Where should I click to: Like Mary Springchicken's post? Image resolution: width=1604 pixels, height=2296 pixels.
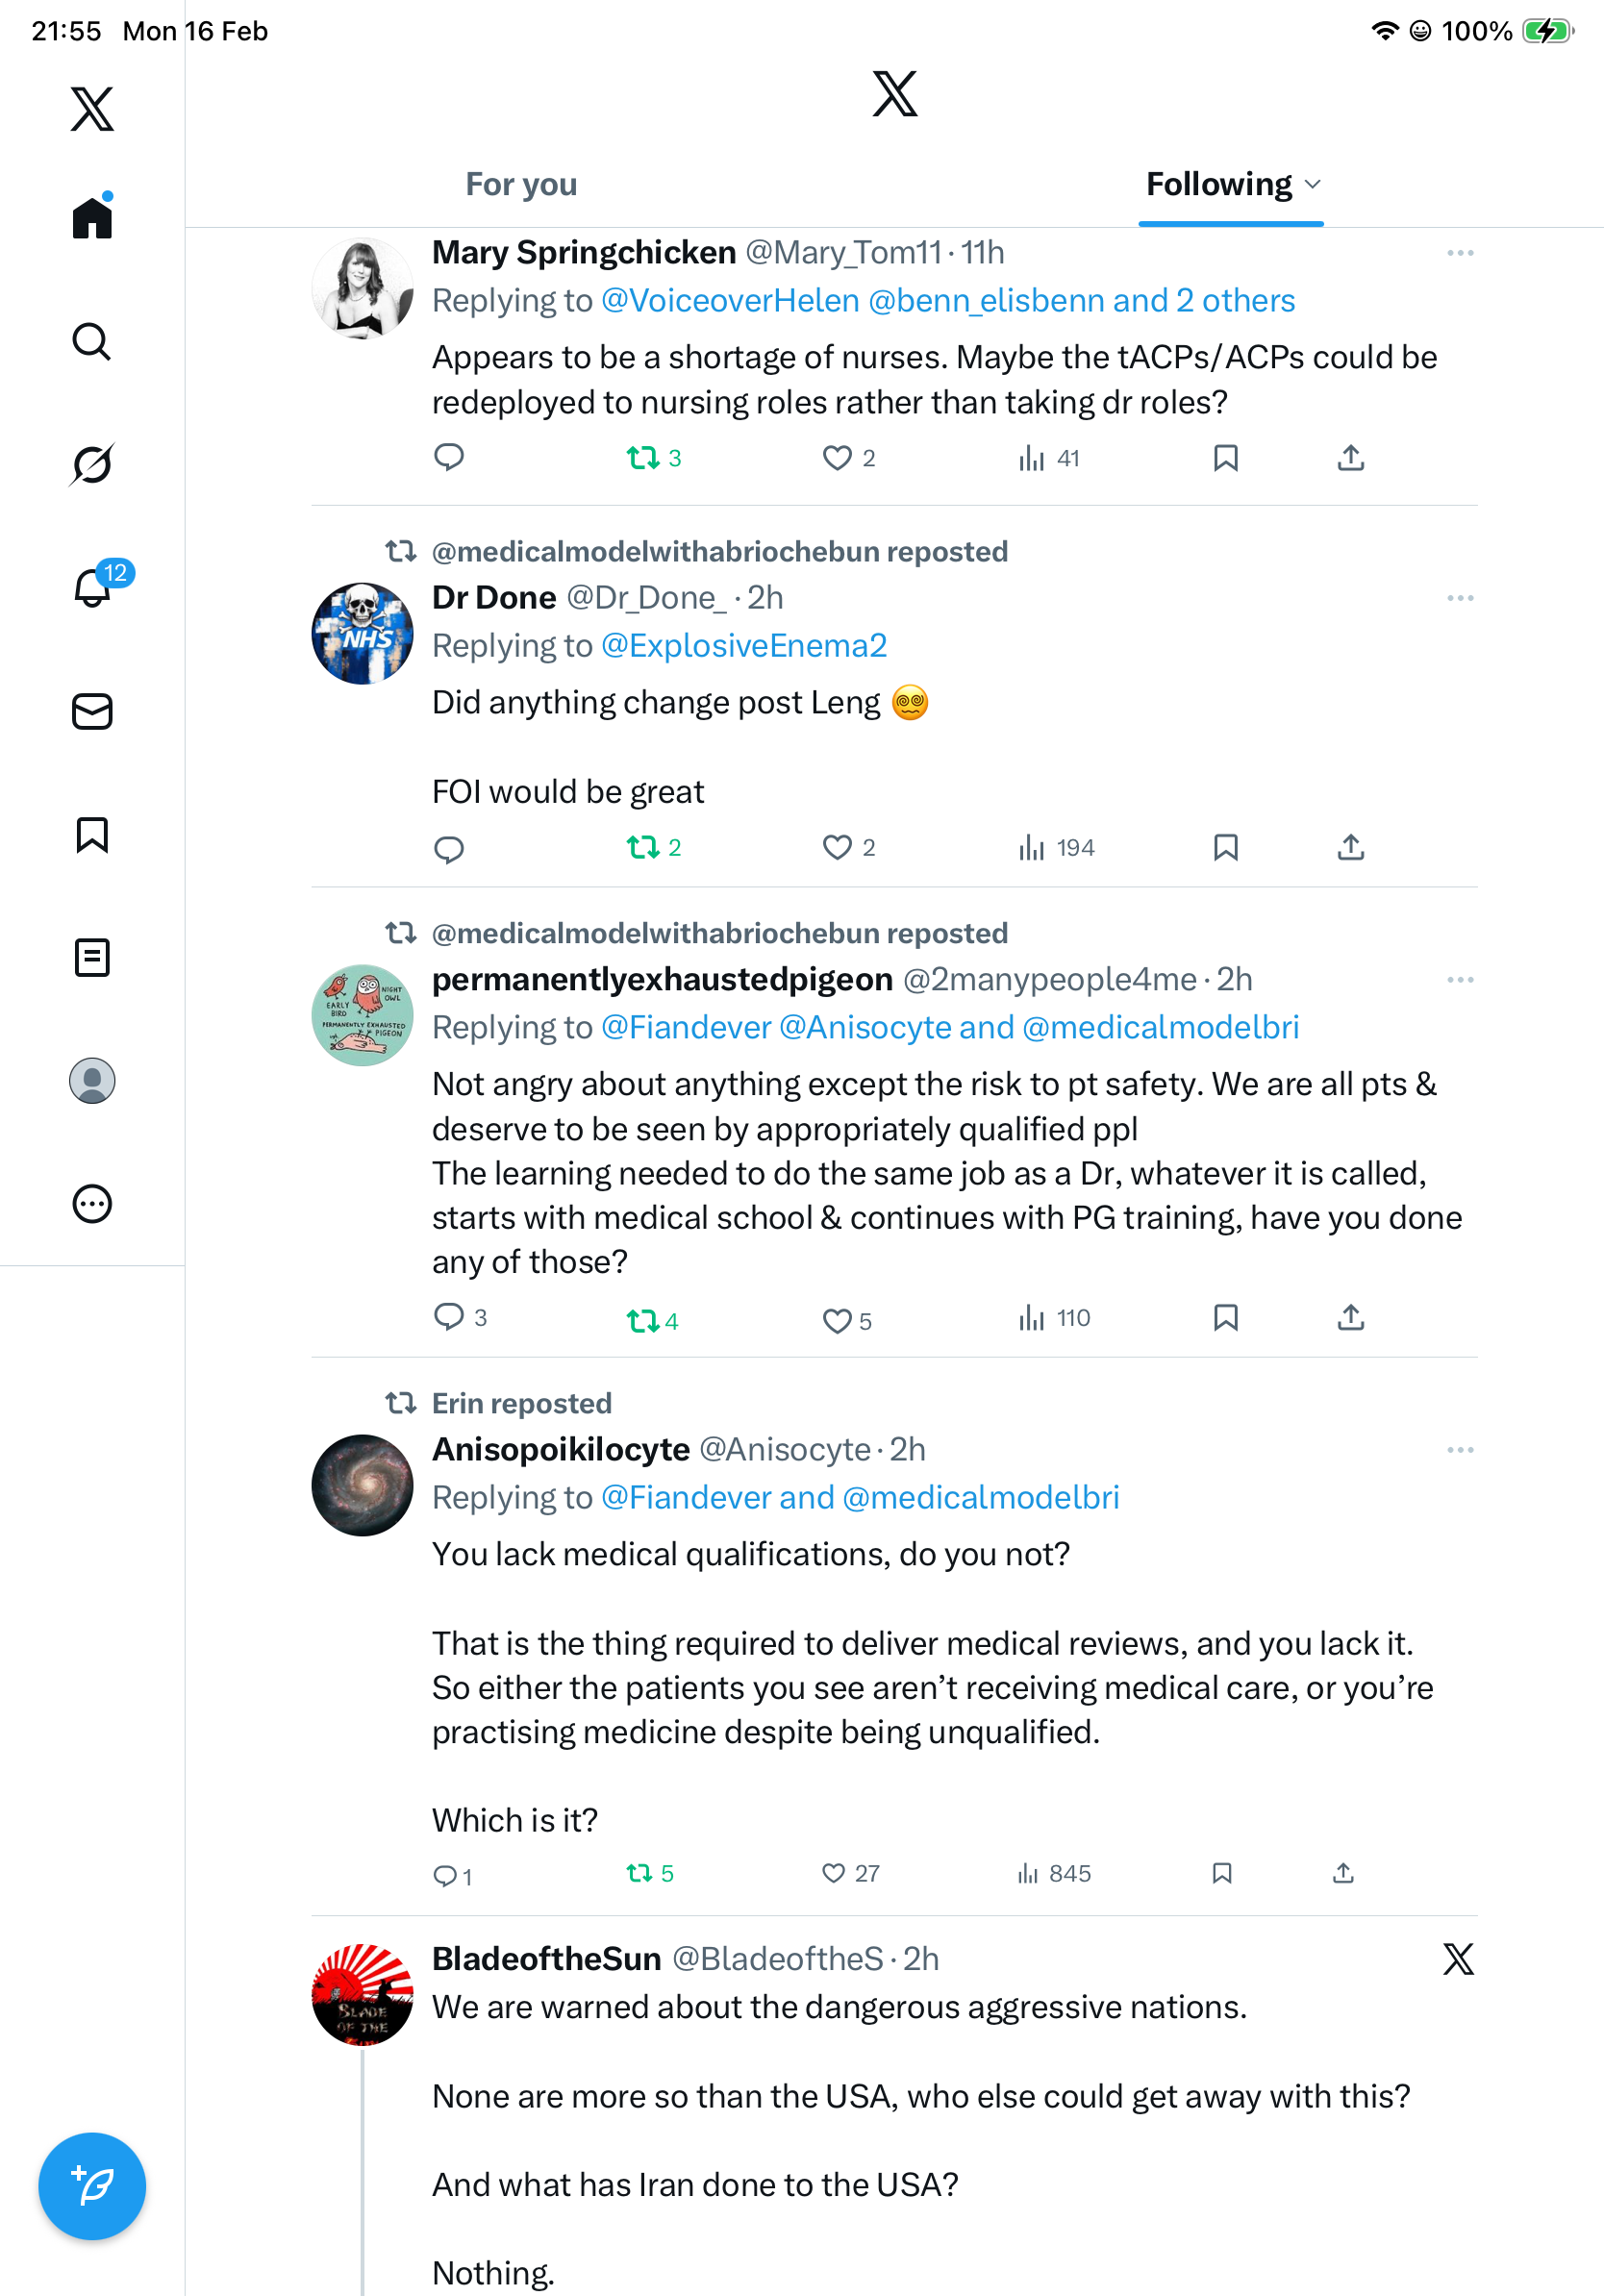tap(836, 458)
